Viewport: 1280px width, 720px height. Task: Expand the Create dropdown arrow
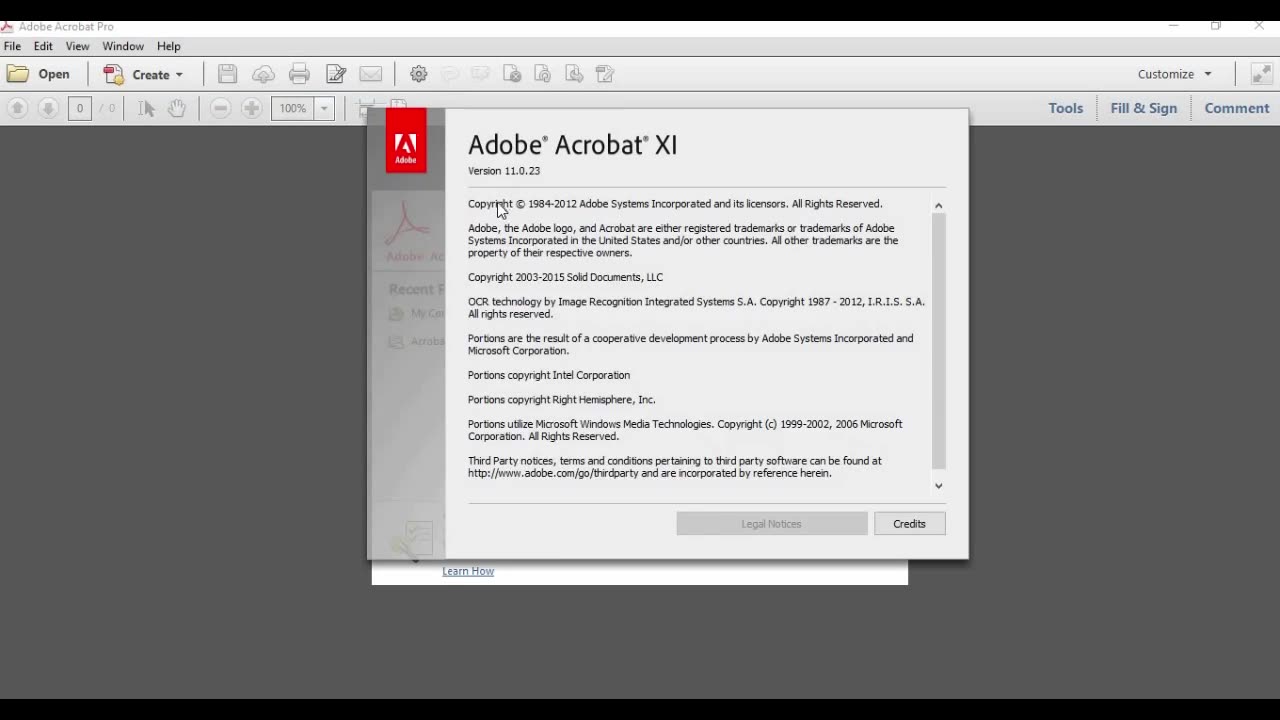180,75
